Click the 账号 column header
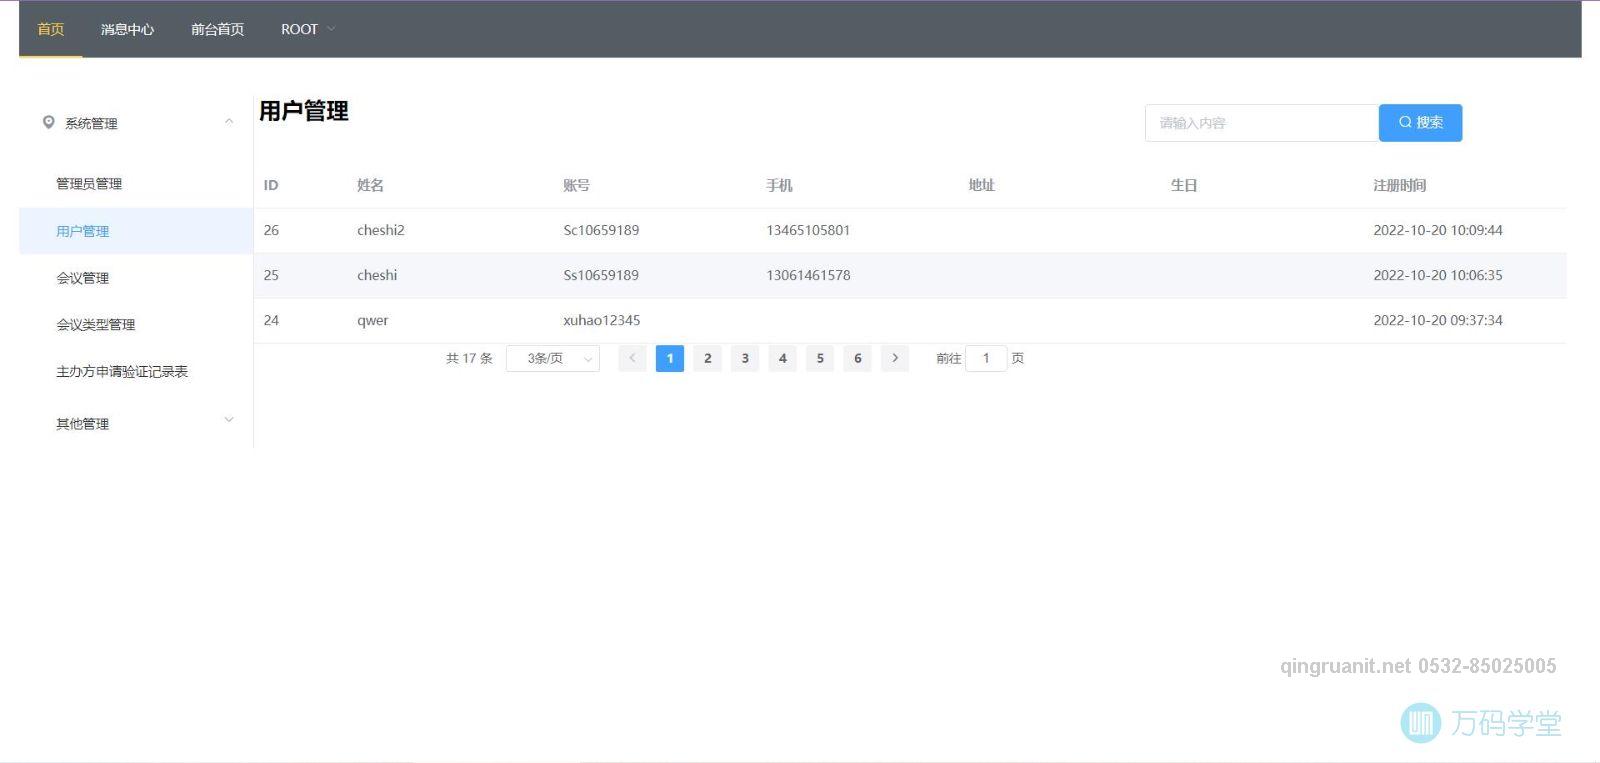The width and height of the screenshot is (1600, 763). tap(576, 185)
